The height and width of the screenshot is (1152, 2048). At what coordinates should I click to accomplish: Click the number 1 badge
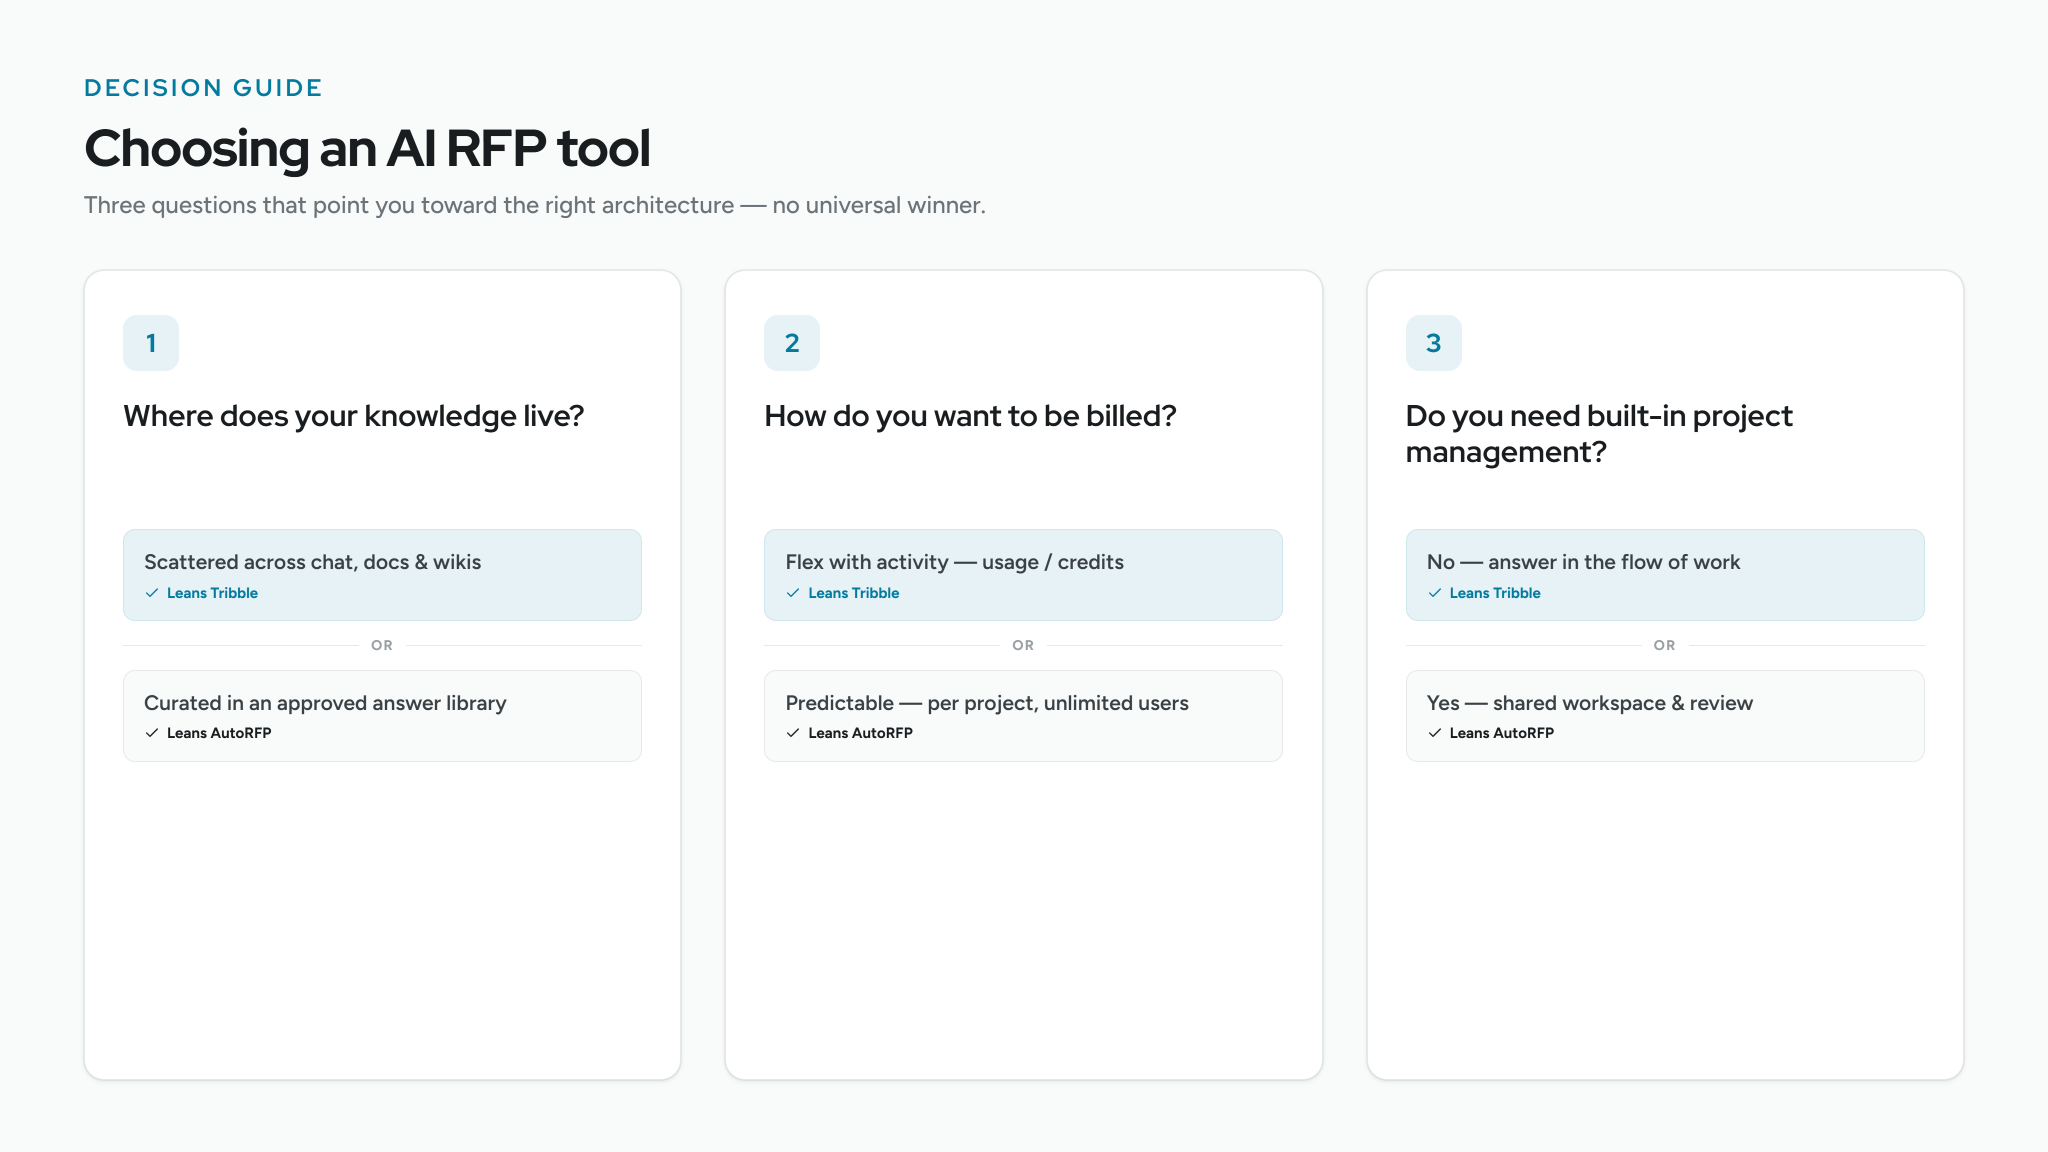pyautogui.click(x=151, y=343)
